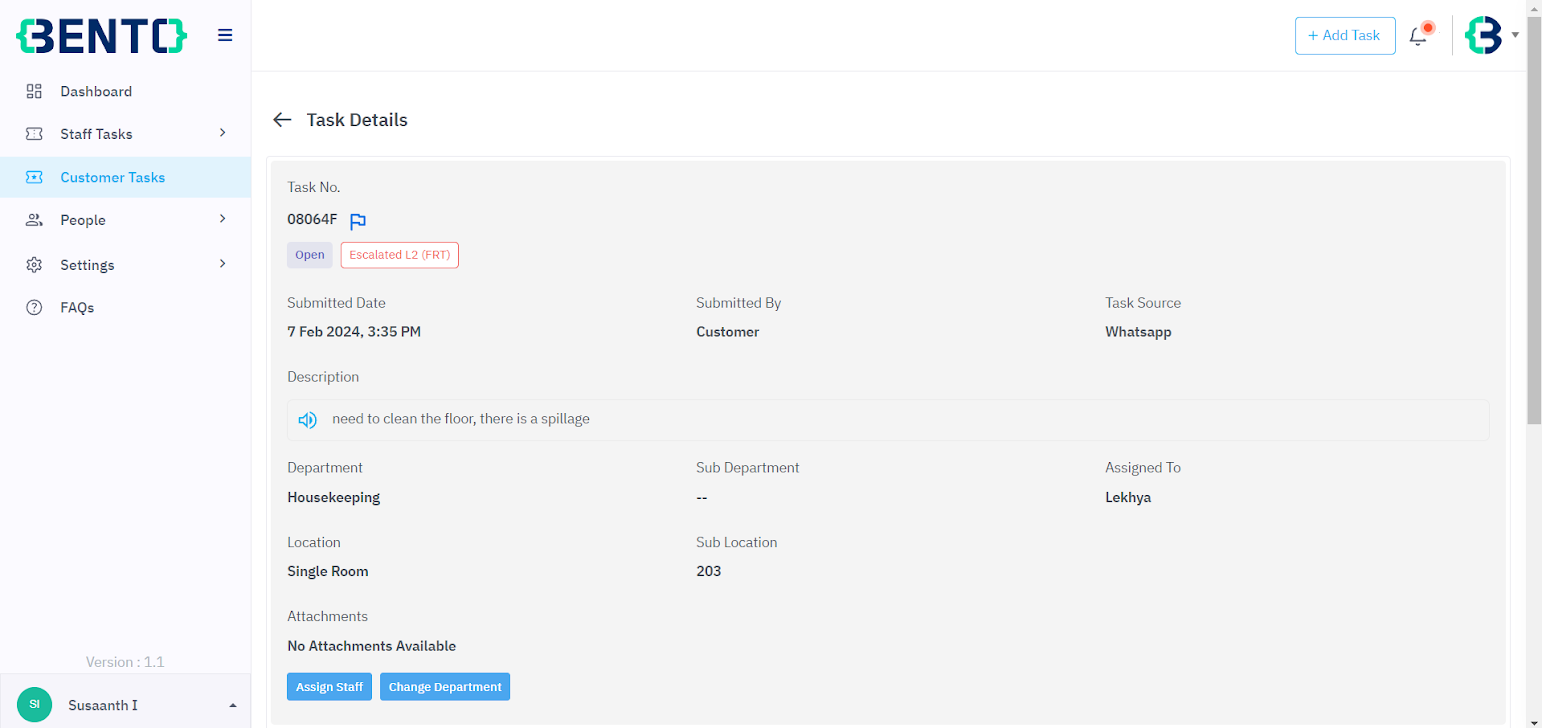Click the Change Department button

tap(445, 687)
